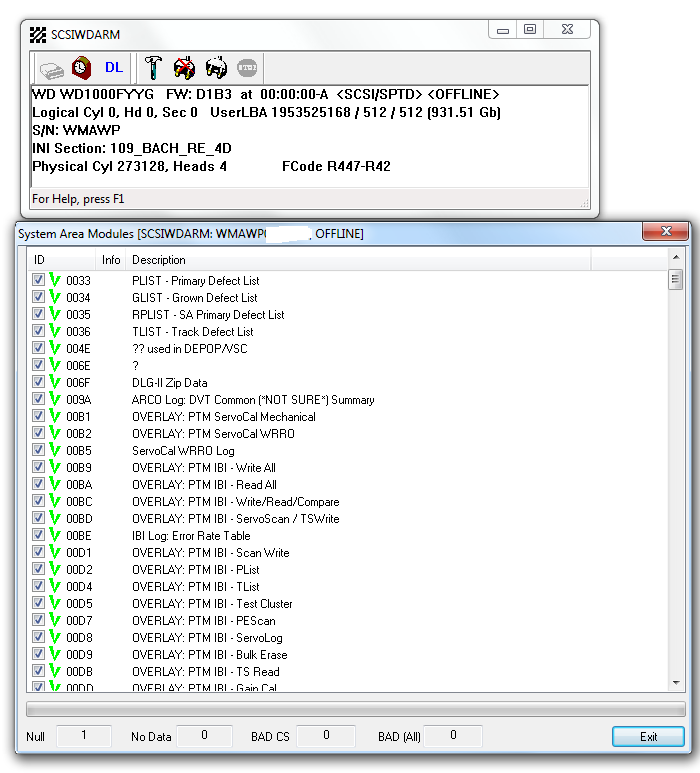This screenshot has width=700, height=773.
Task: Uncheck module 0033 PLIST checkbox
Action: [38, 280]
